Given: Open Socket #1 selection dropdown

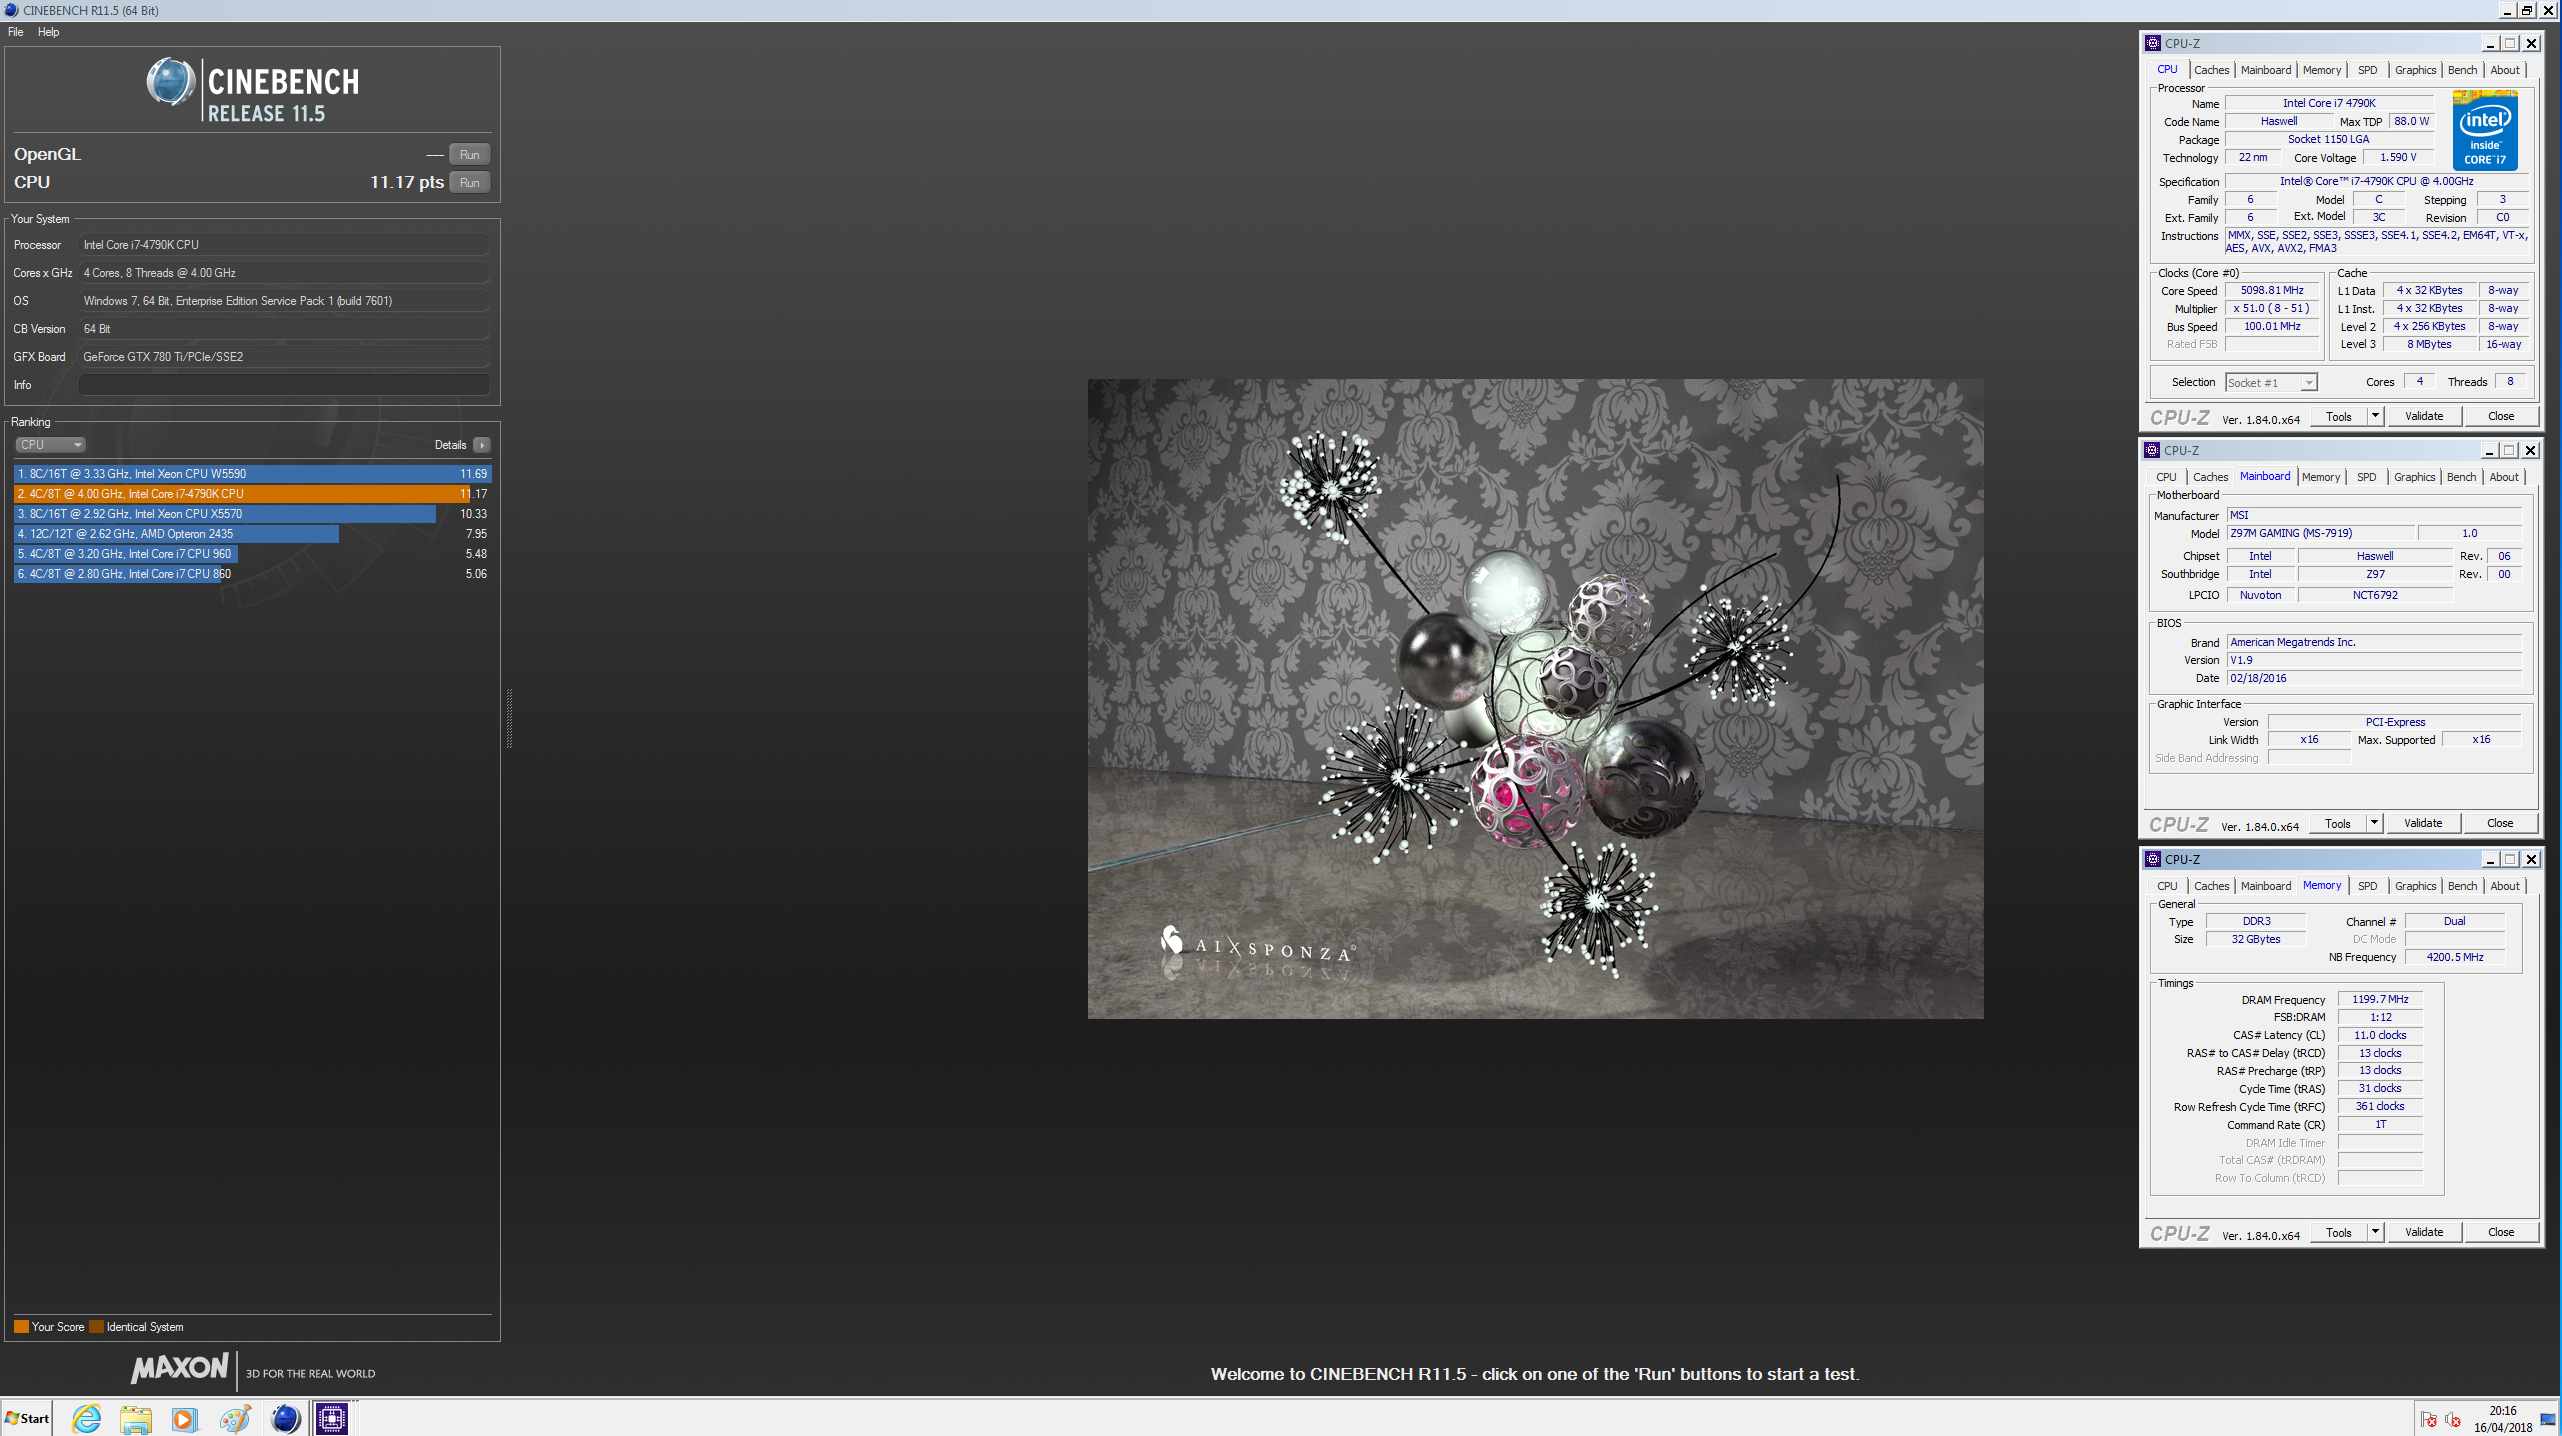Looking at the screenshot, I should point(2271,383).
